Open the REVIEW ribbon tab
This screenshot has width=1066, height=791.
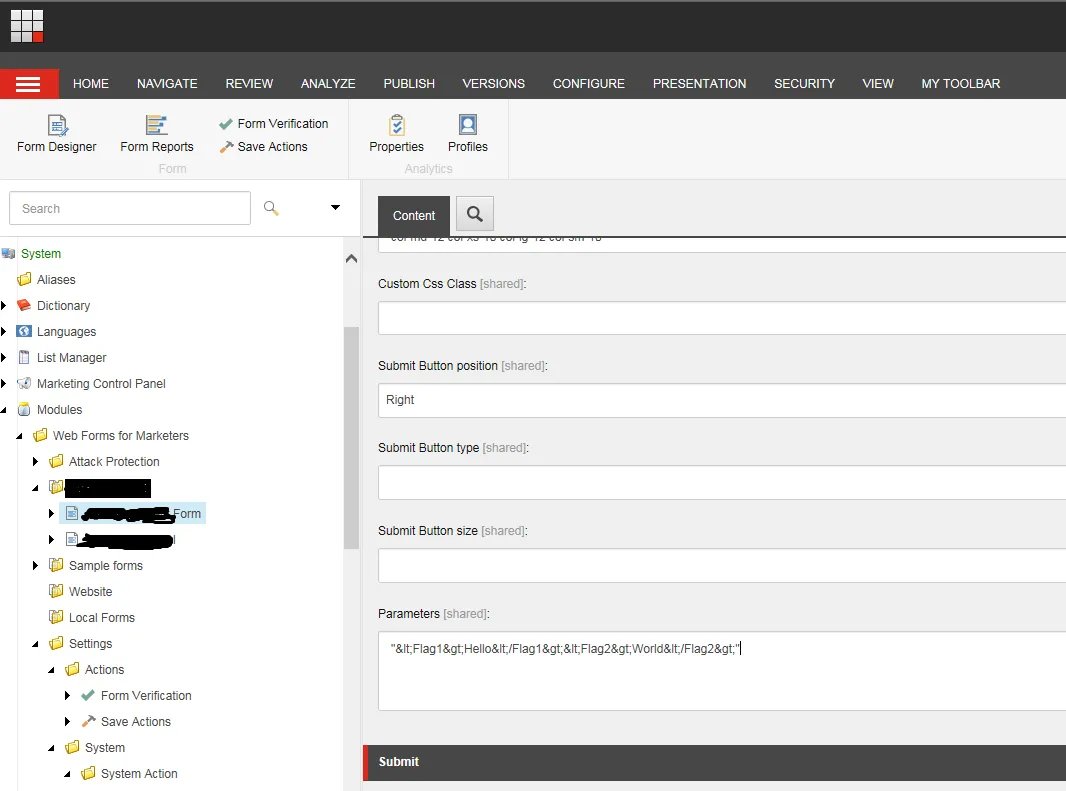[x=250, y=84]
